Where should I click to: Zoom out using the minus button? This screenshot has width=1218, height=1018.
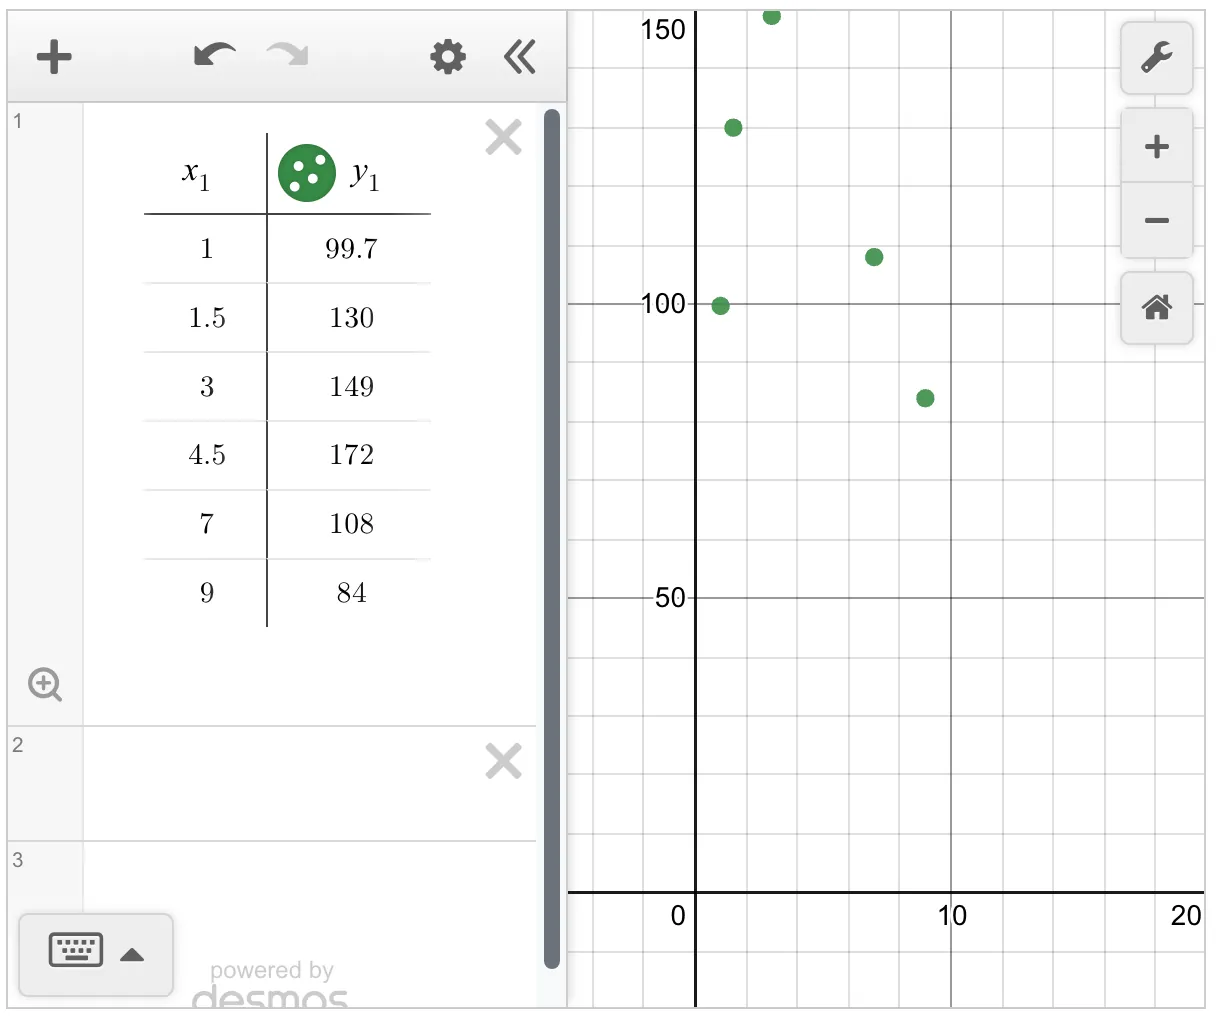pos(1156,220)
